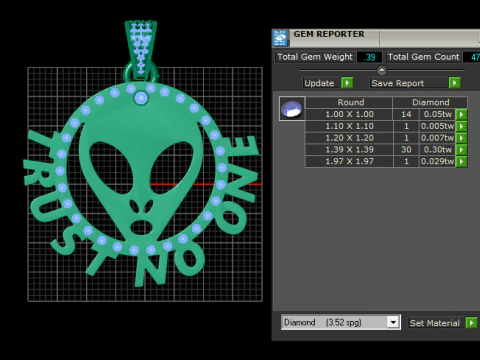480x360 pixels.
Task: Click the Total Gem Count label
Action: pyautogui.click(x=423, y=57)
